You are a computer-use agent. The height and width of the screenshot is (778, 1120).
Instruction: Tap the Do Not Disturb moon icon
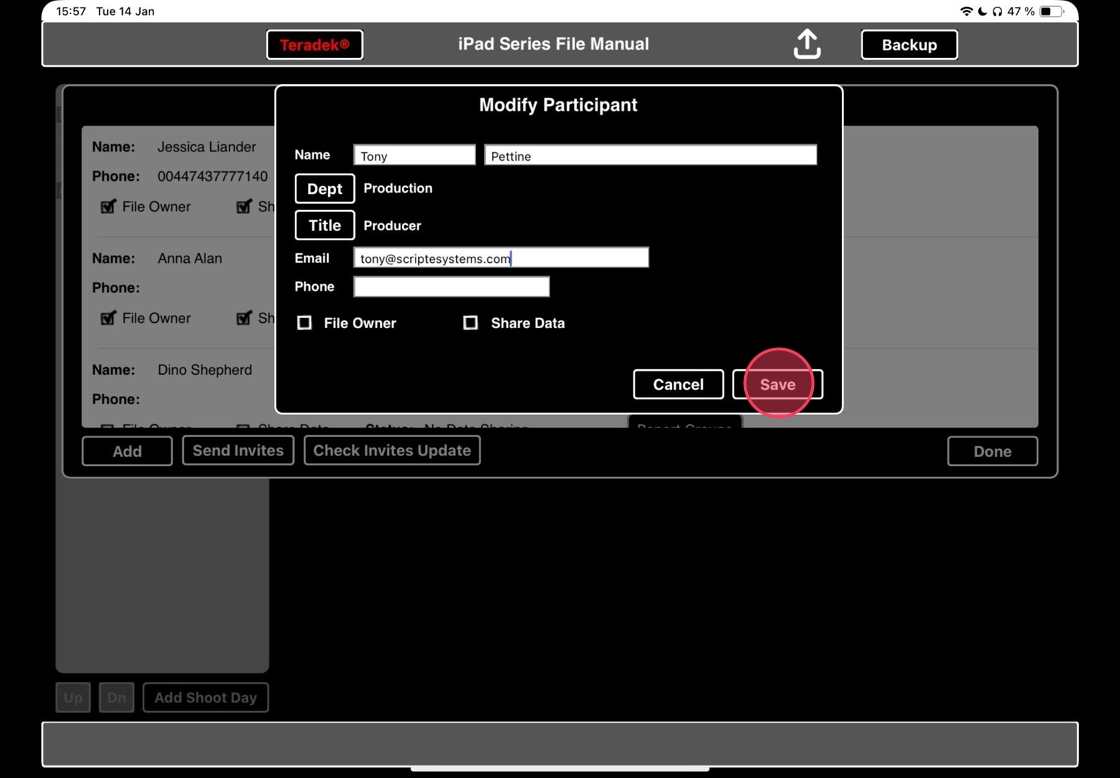[982, 11]
